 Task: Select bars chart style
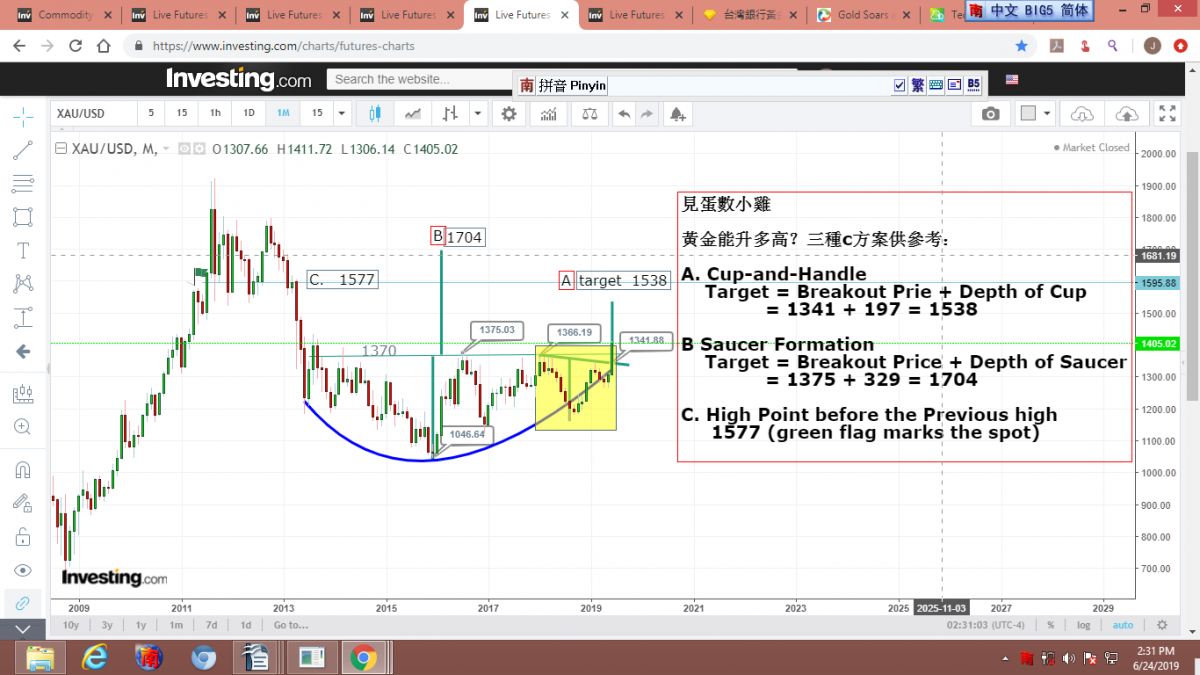pos(450,114)
